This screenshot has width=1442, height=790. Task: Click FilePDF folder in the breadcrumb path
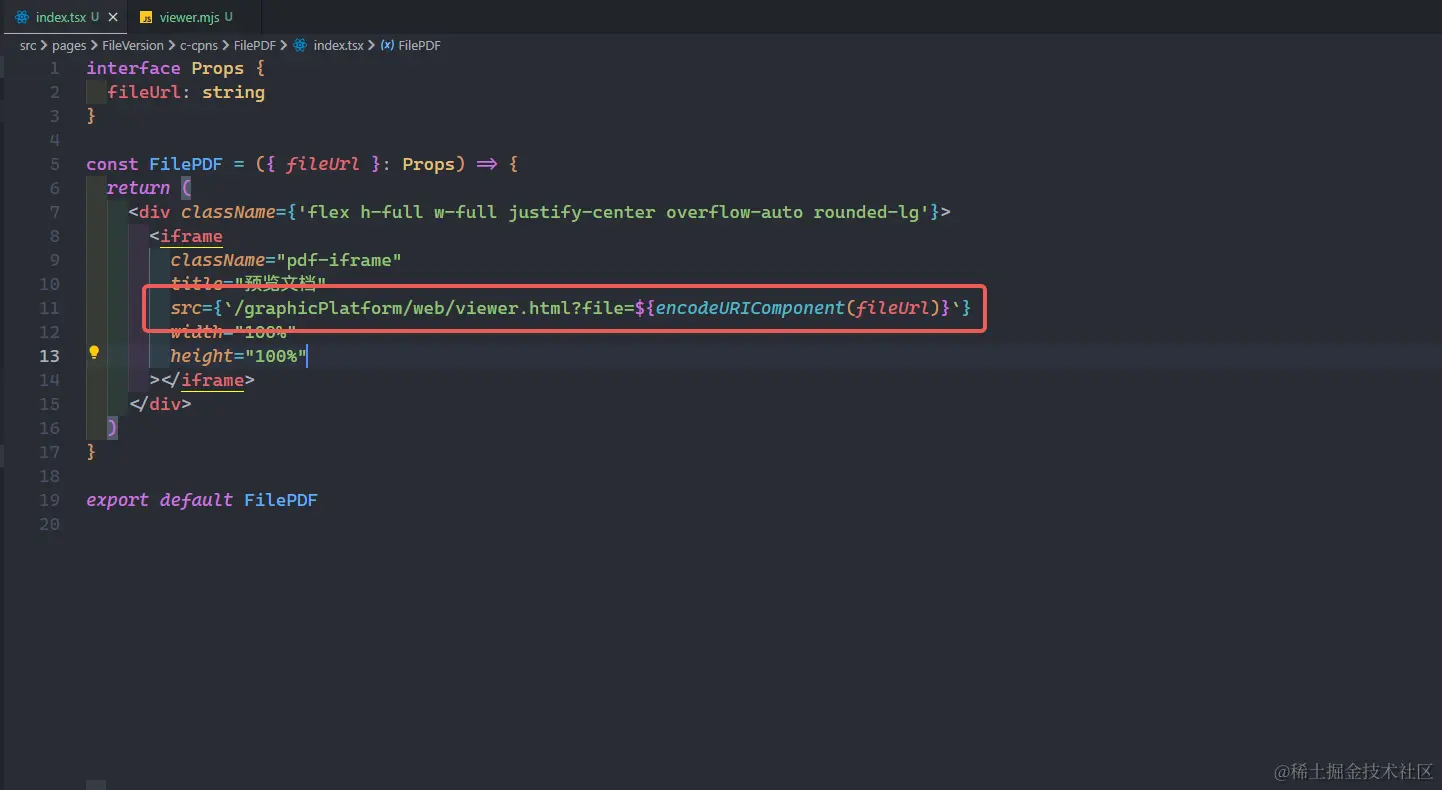point(254,45)
